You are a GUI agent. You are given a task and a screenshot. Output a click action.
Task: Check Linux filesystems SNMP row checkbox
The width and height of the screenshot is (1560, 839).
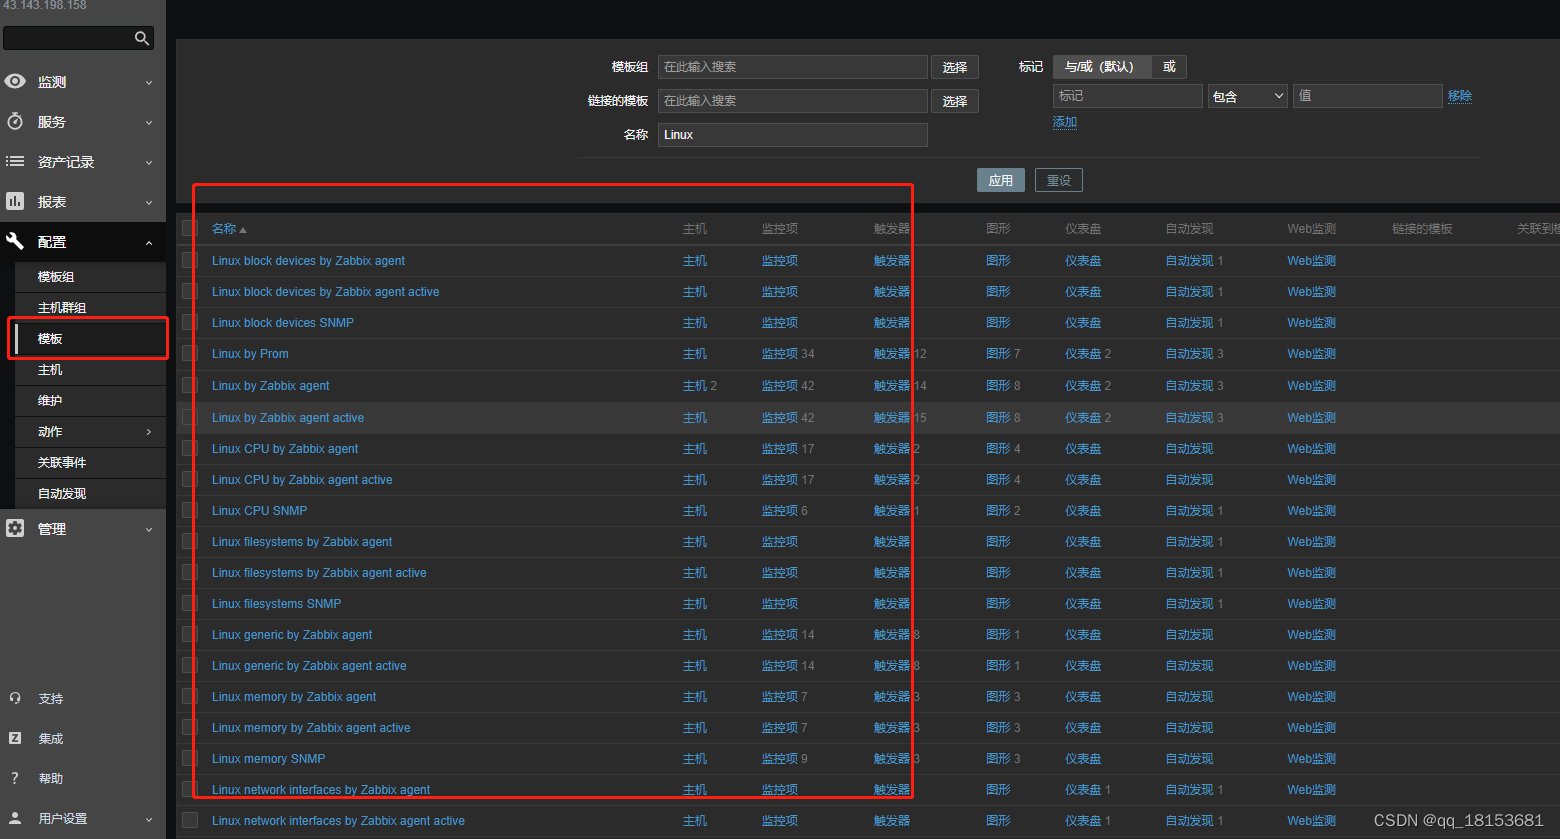click(x=190, y=603)
